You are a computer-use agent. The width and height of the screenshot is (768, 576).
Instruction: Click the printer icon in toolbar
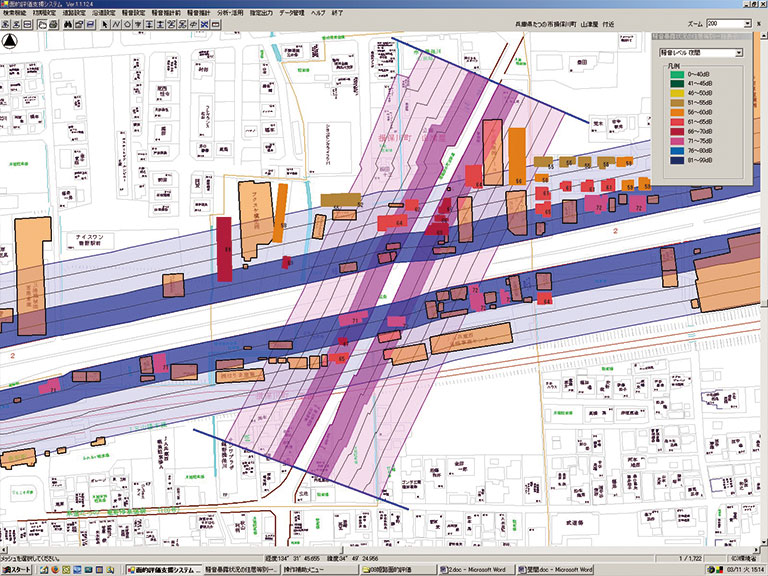(x=52, y=25)
